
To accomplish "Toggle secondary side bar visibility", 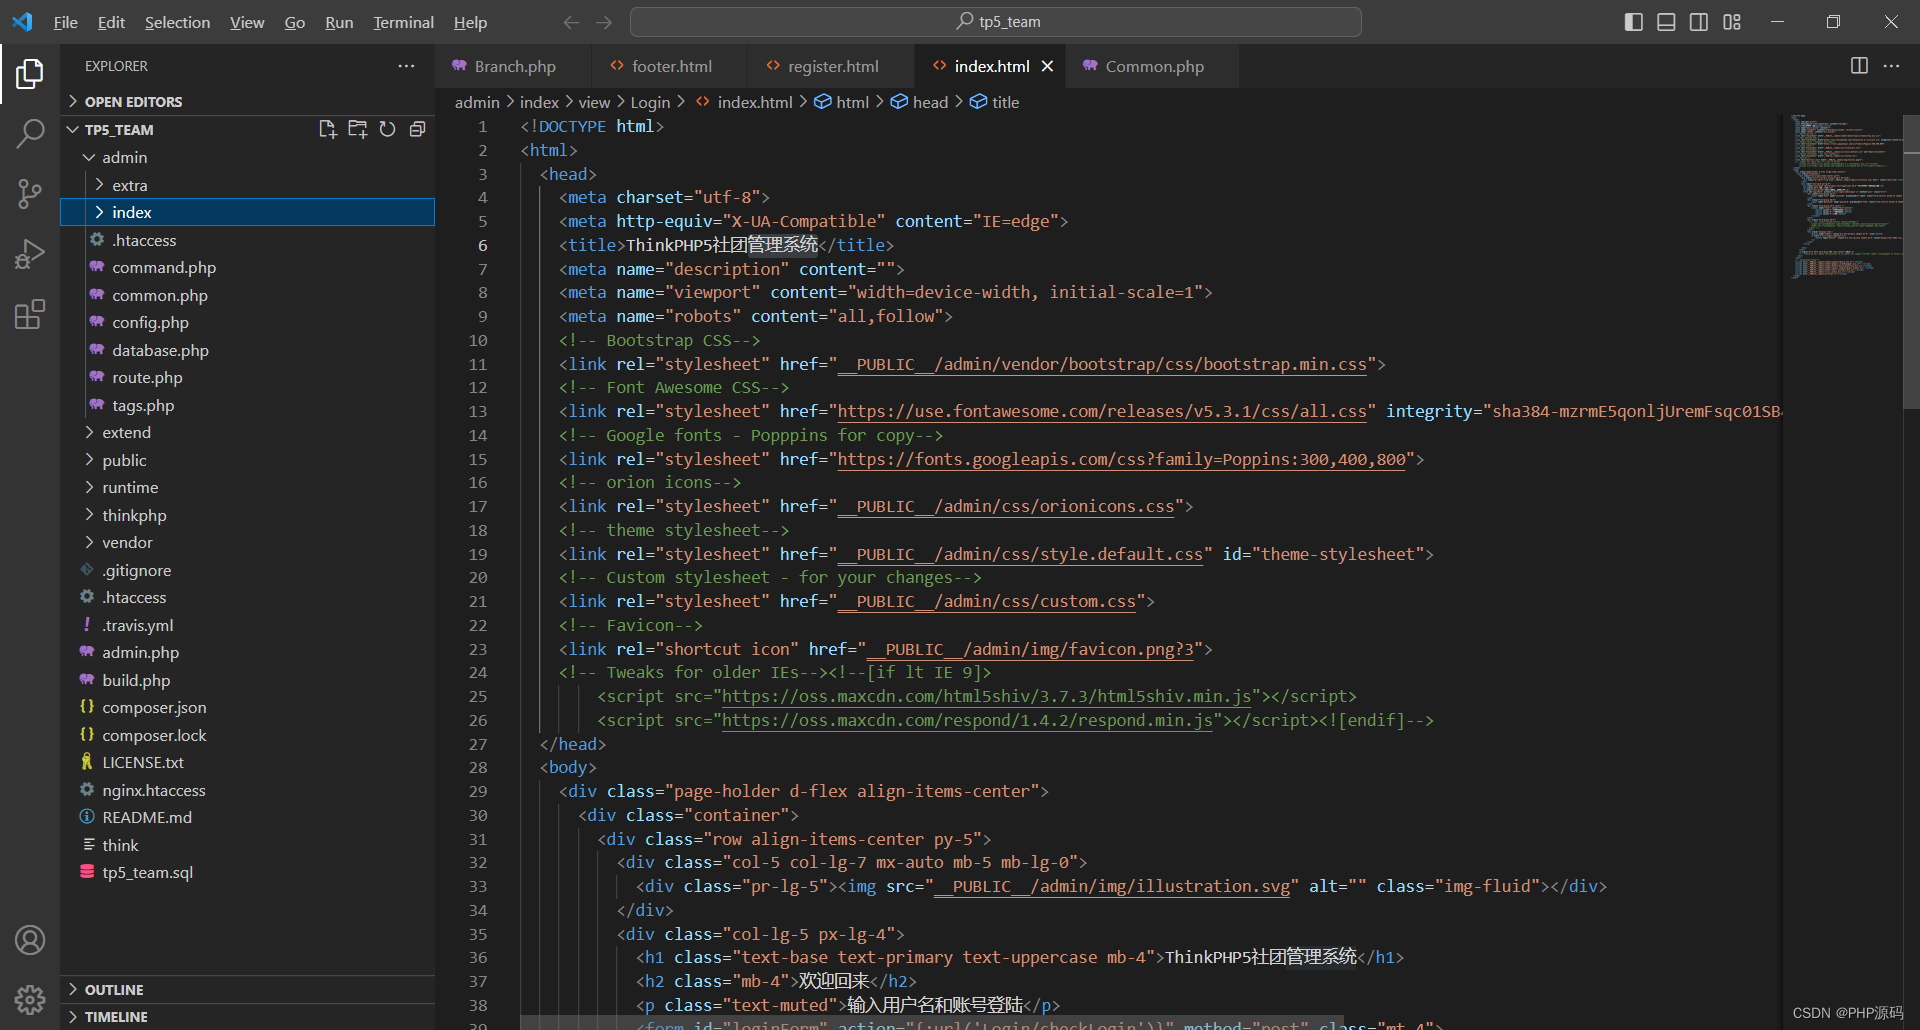I will coord(1699,22).
